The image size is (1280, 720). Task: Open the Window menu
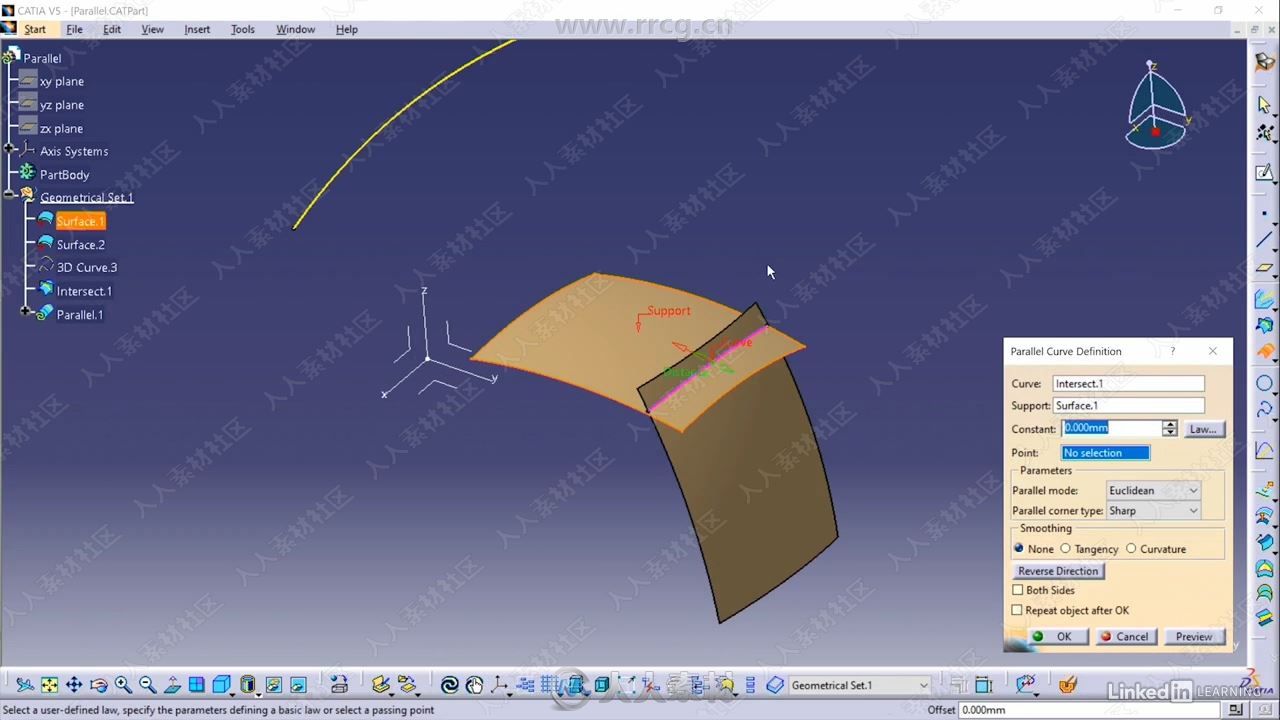(295, 29)
